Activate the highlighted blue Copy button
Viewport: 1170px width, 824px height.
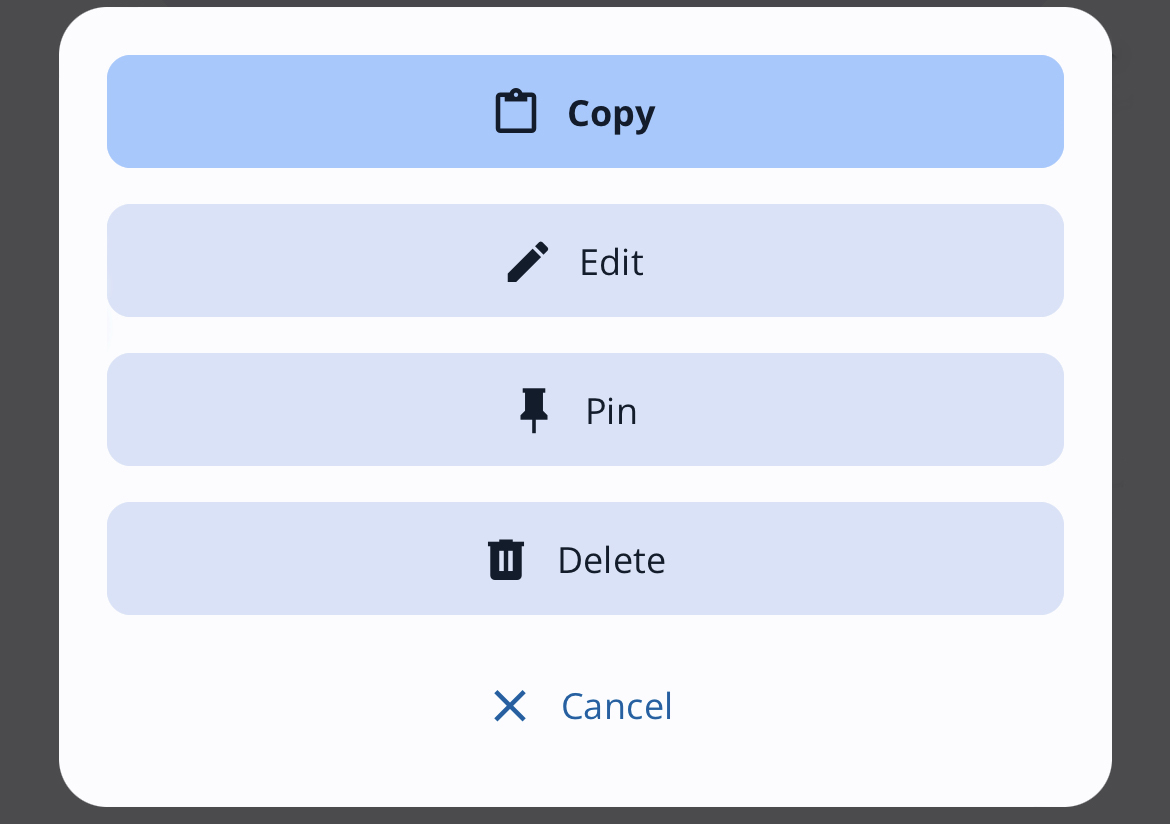coord(585,111)
